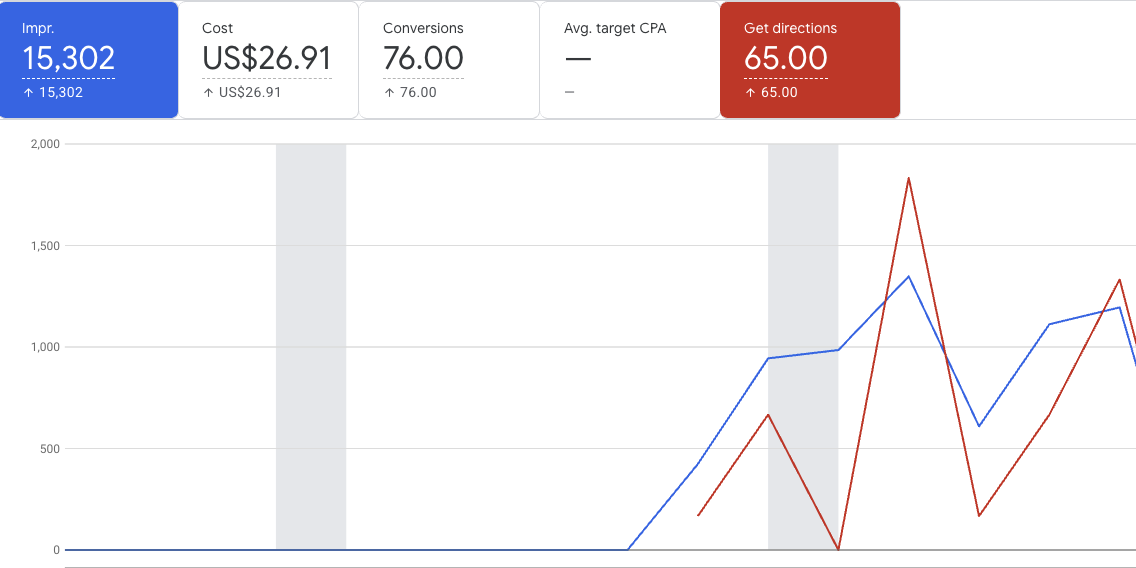Click the red line's highest peak
1136x568 pixels.
click(x=908, y=178)
